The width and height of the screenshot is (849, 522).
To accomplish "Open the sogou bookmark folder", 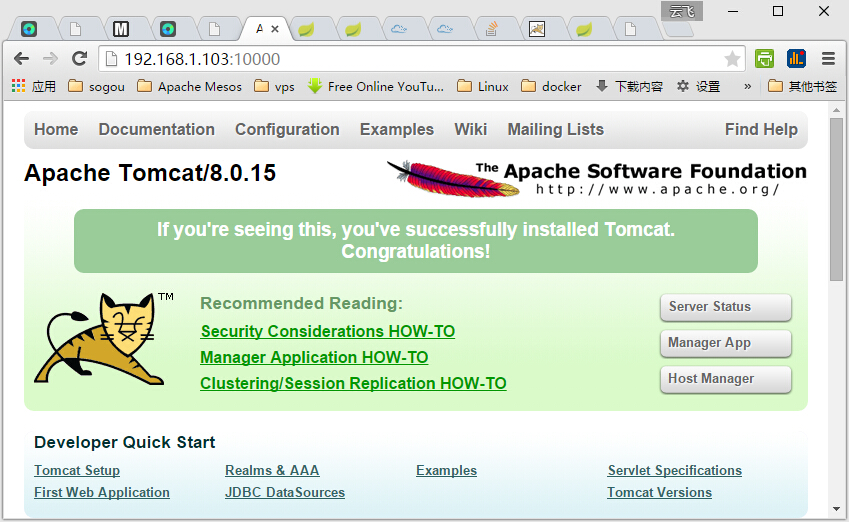I will [x=96, y=86].
